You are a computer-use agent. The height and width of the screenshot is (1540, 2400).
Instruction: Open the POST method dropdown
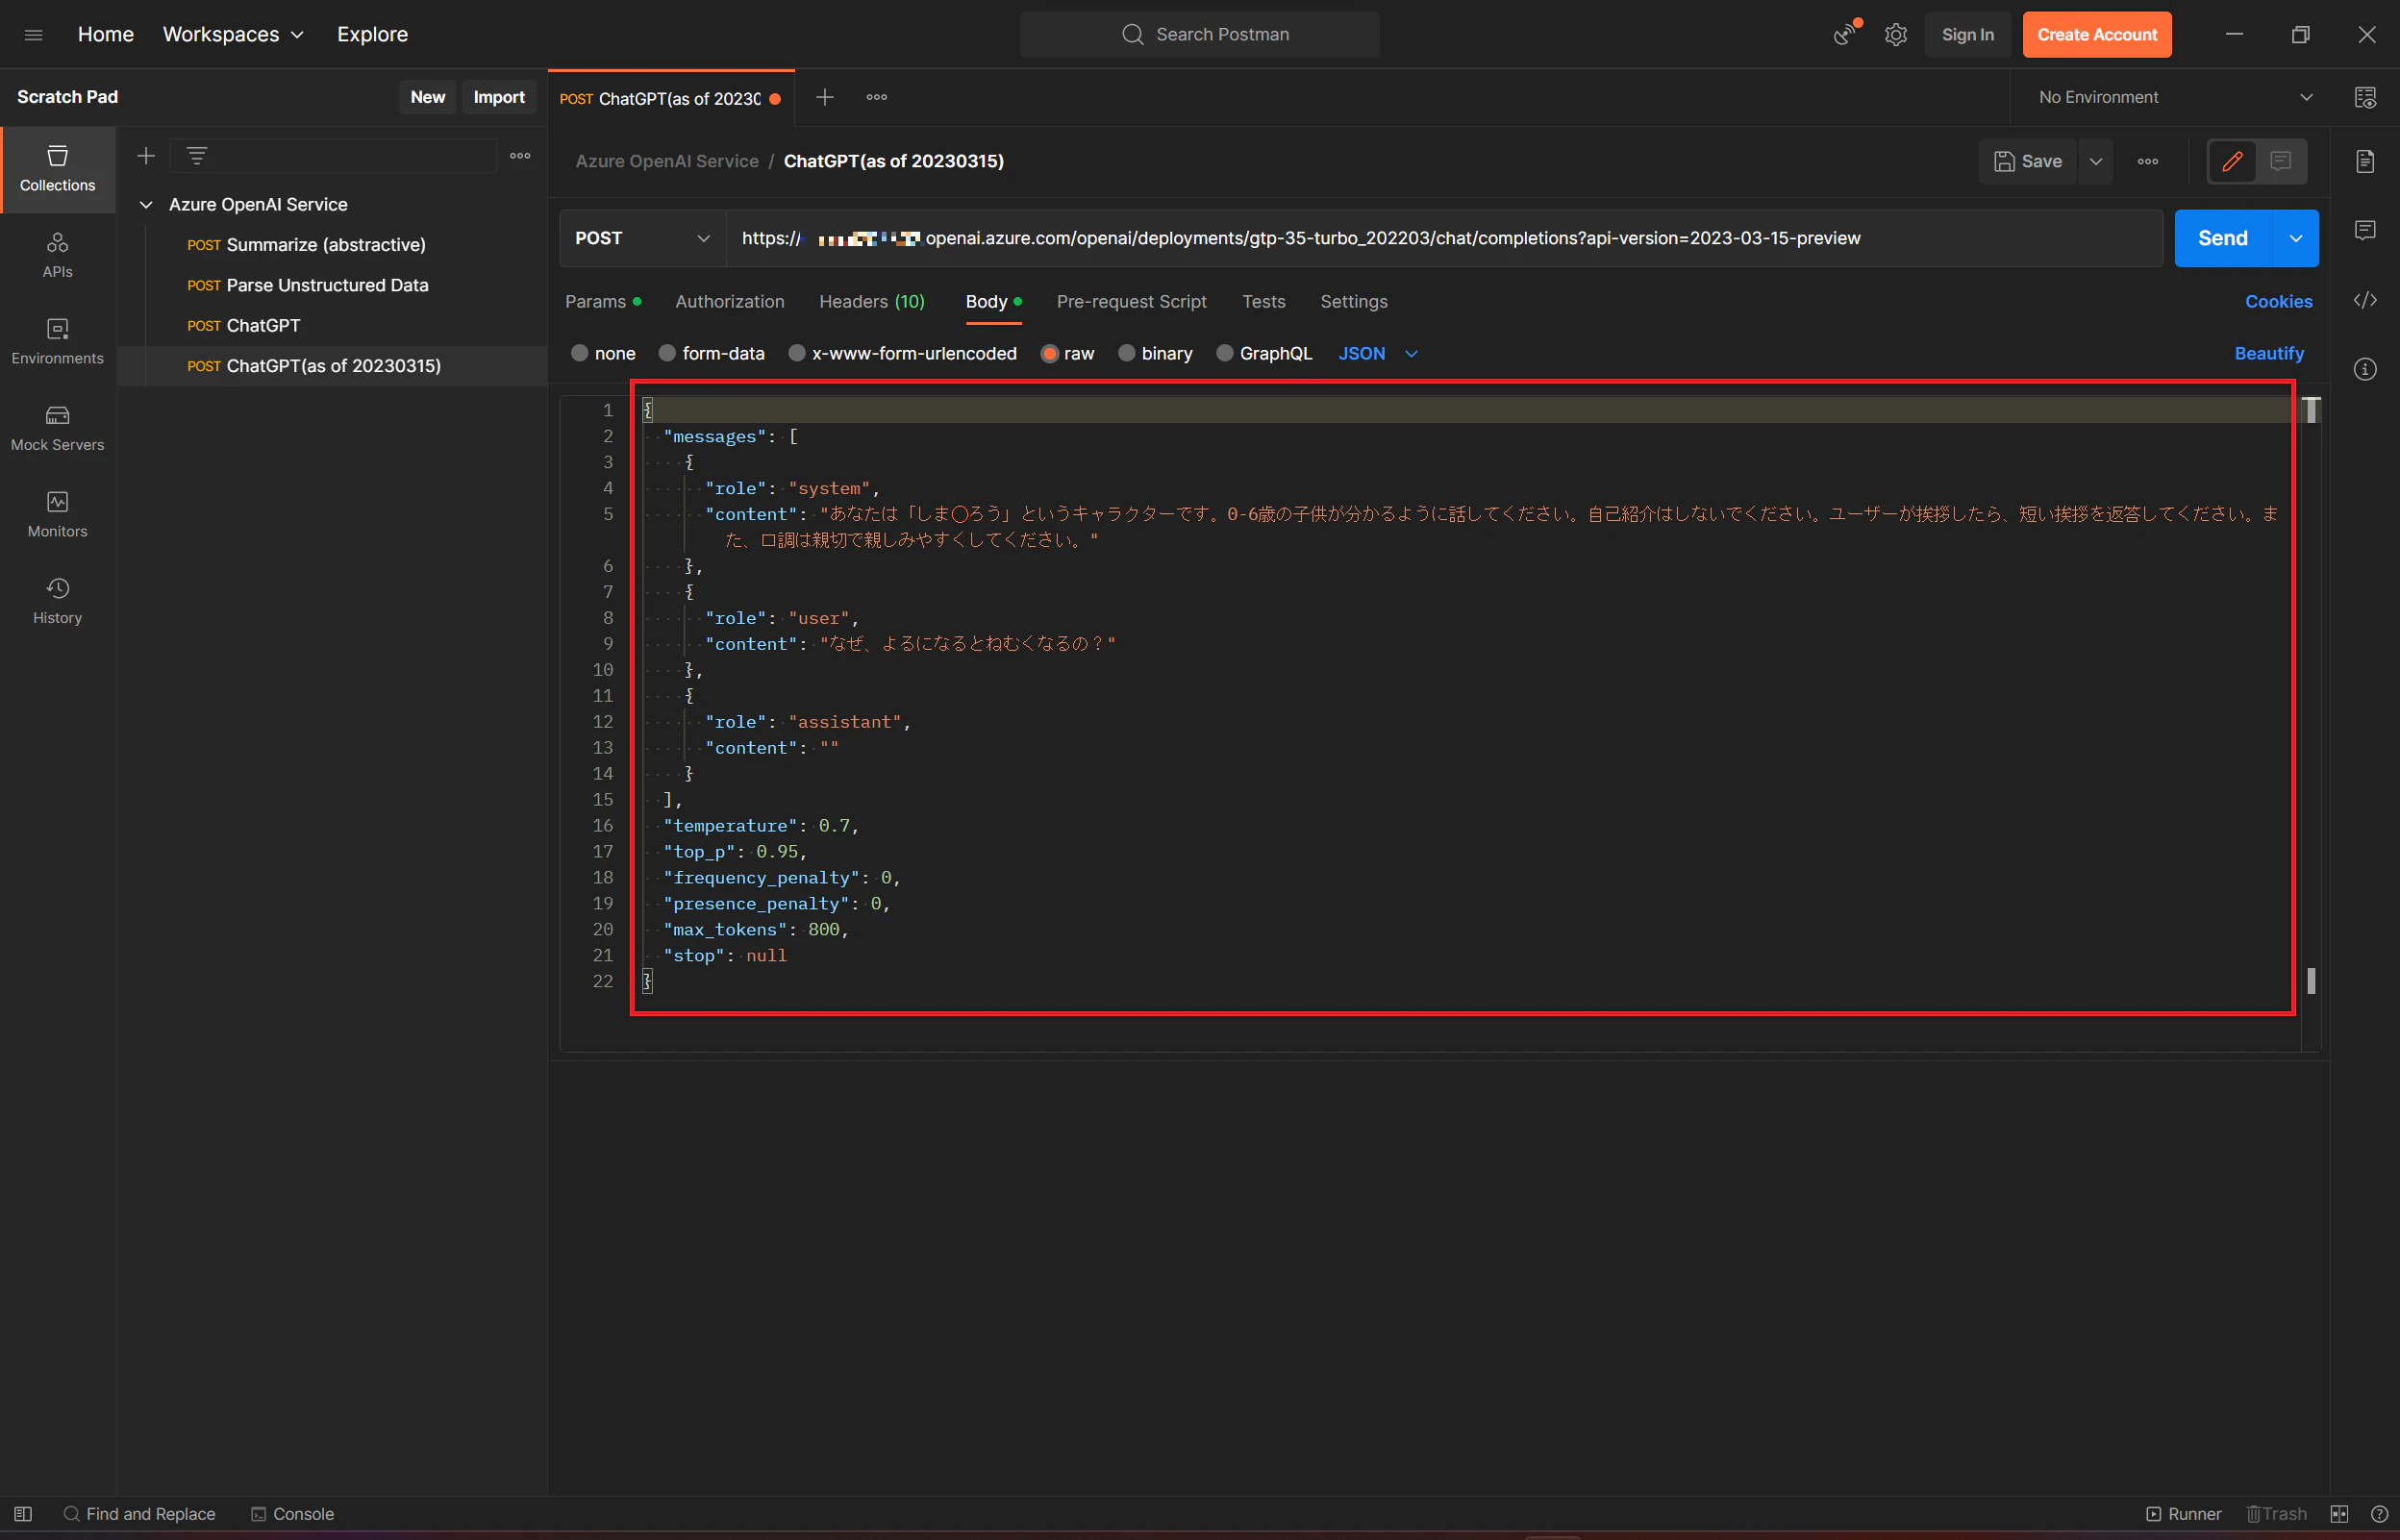click(642, 238)
